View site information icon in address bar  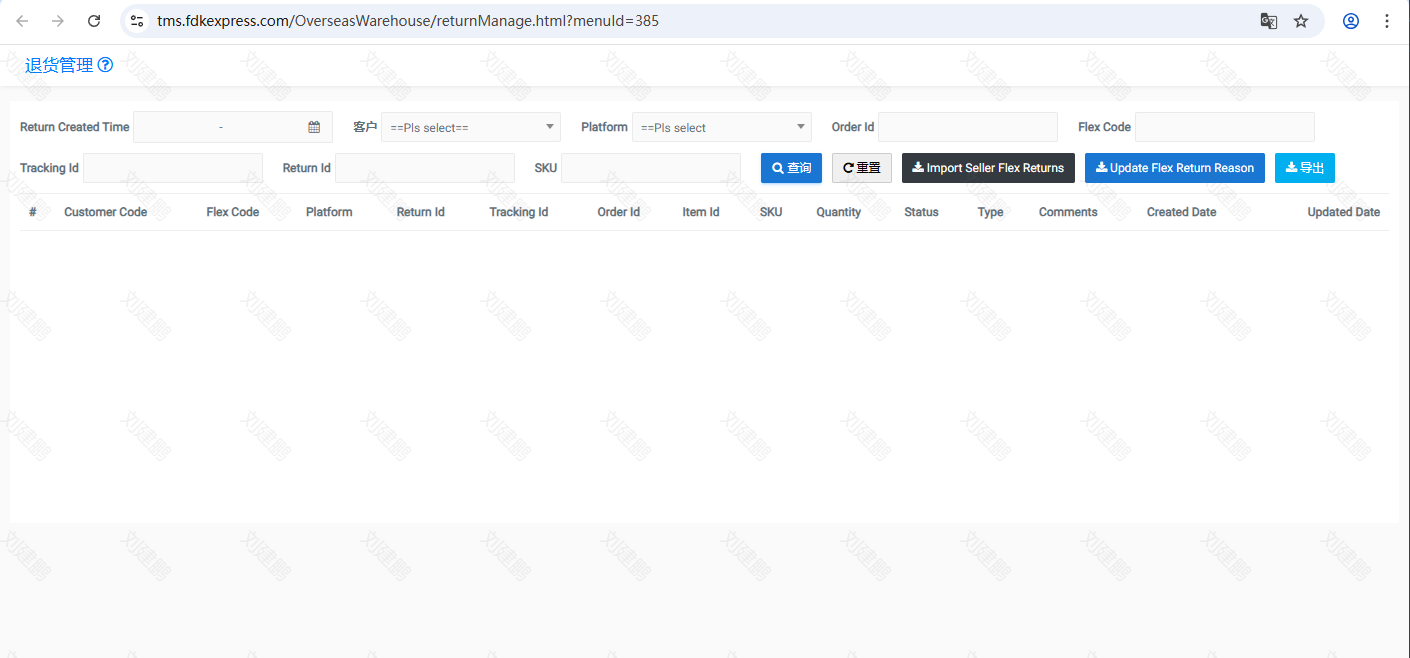pos(138,21)
